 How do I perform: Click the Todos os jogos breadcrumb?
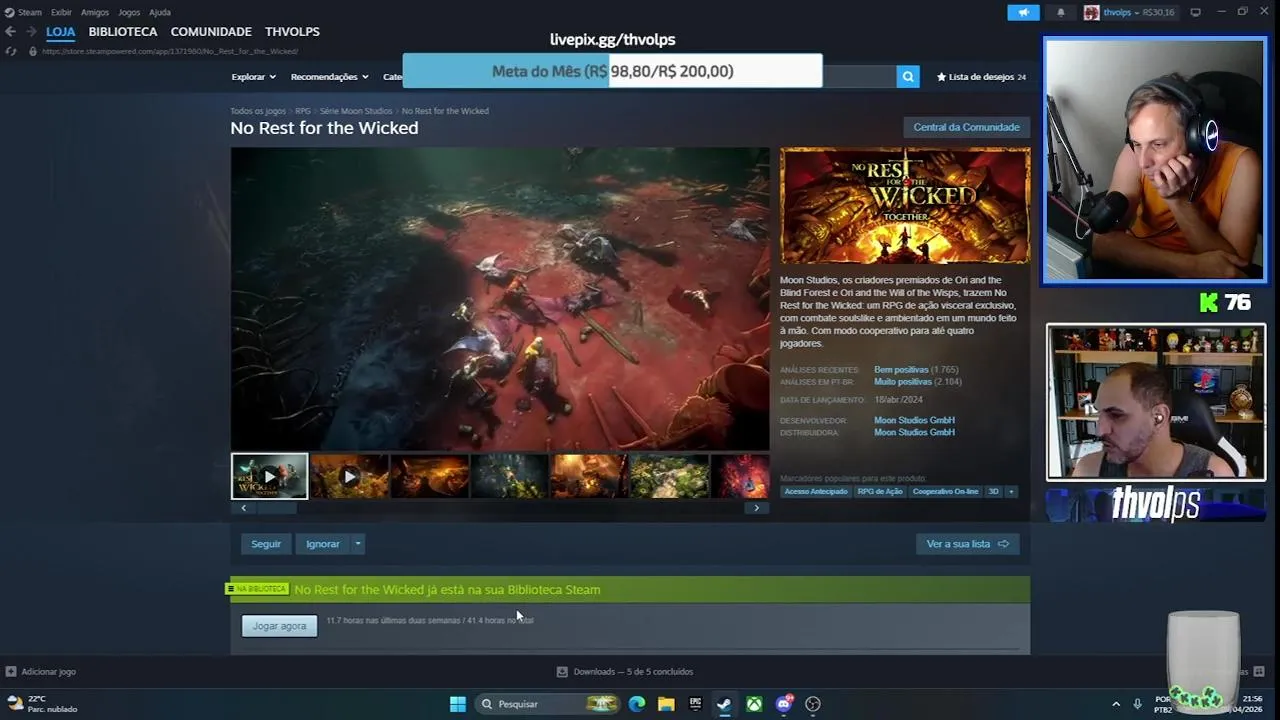click(258, 111)
